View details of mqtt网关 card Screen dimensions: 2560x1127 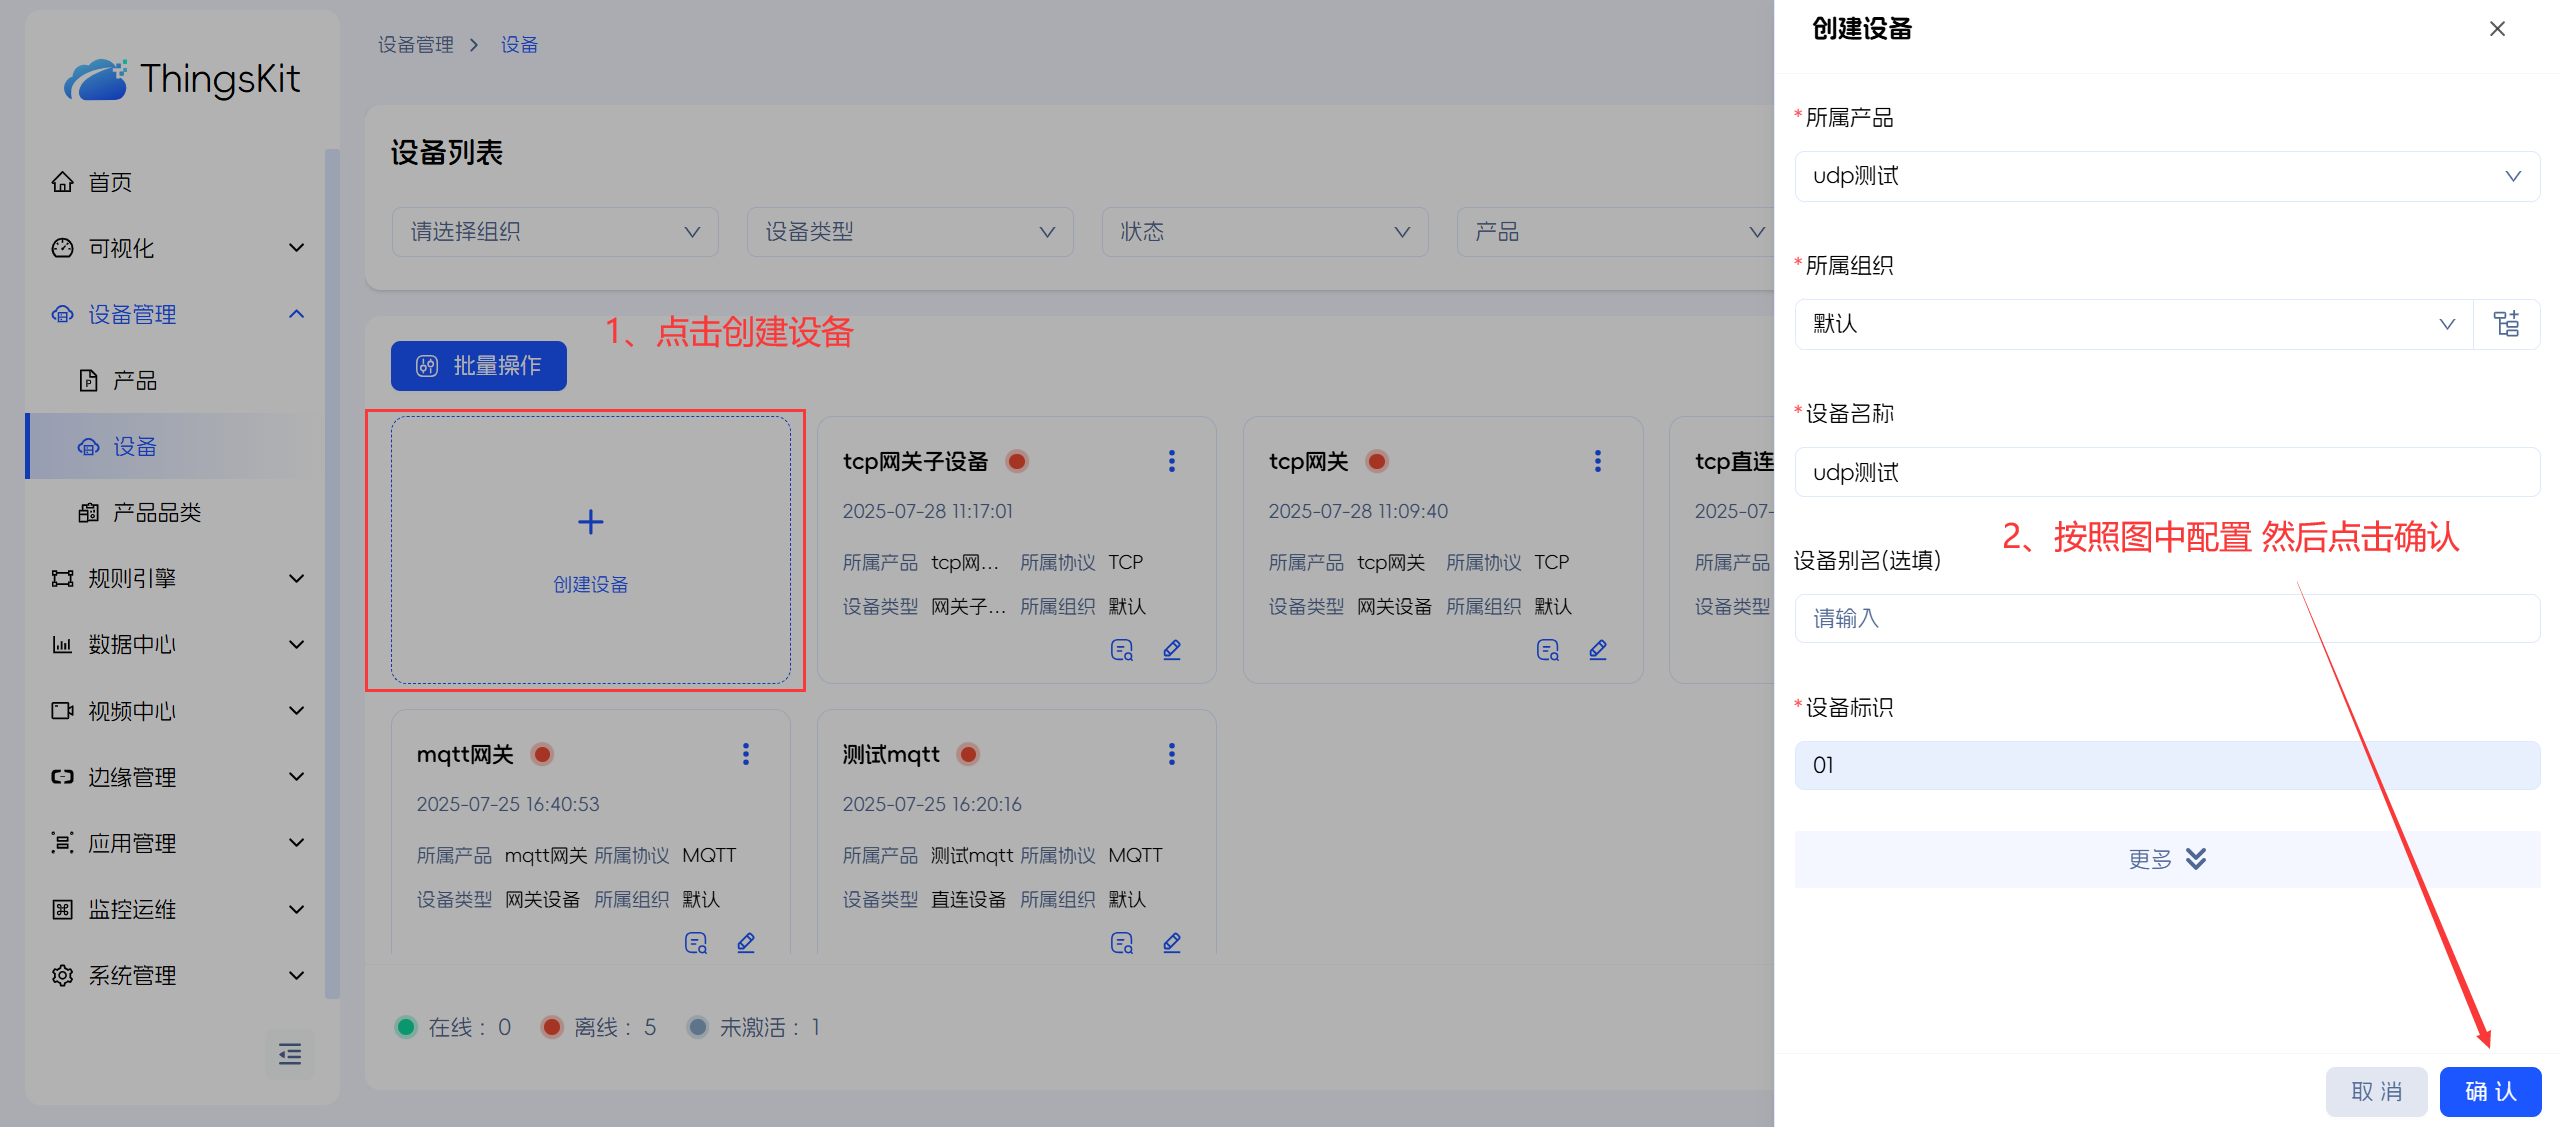pyautogui.click(x=696, y=943)
